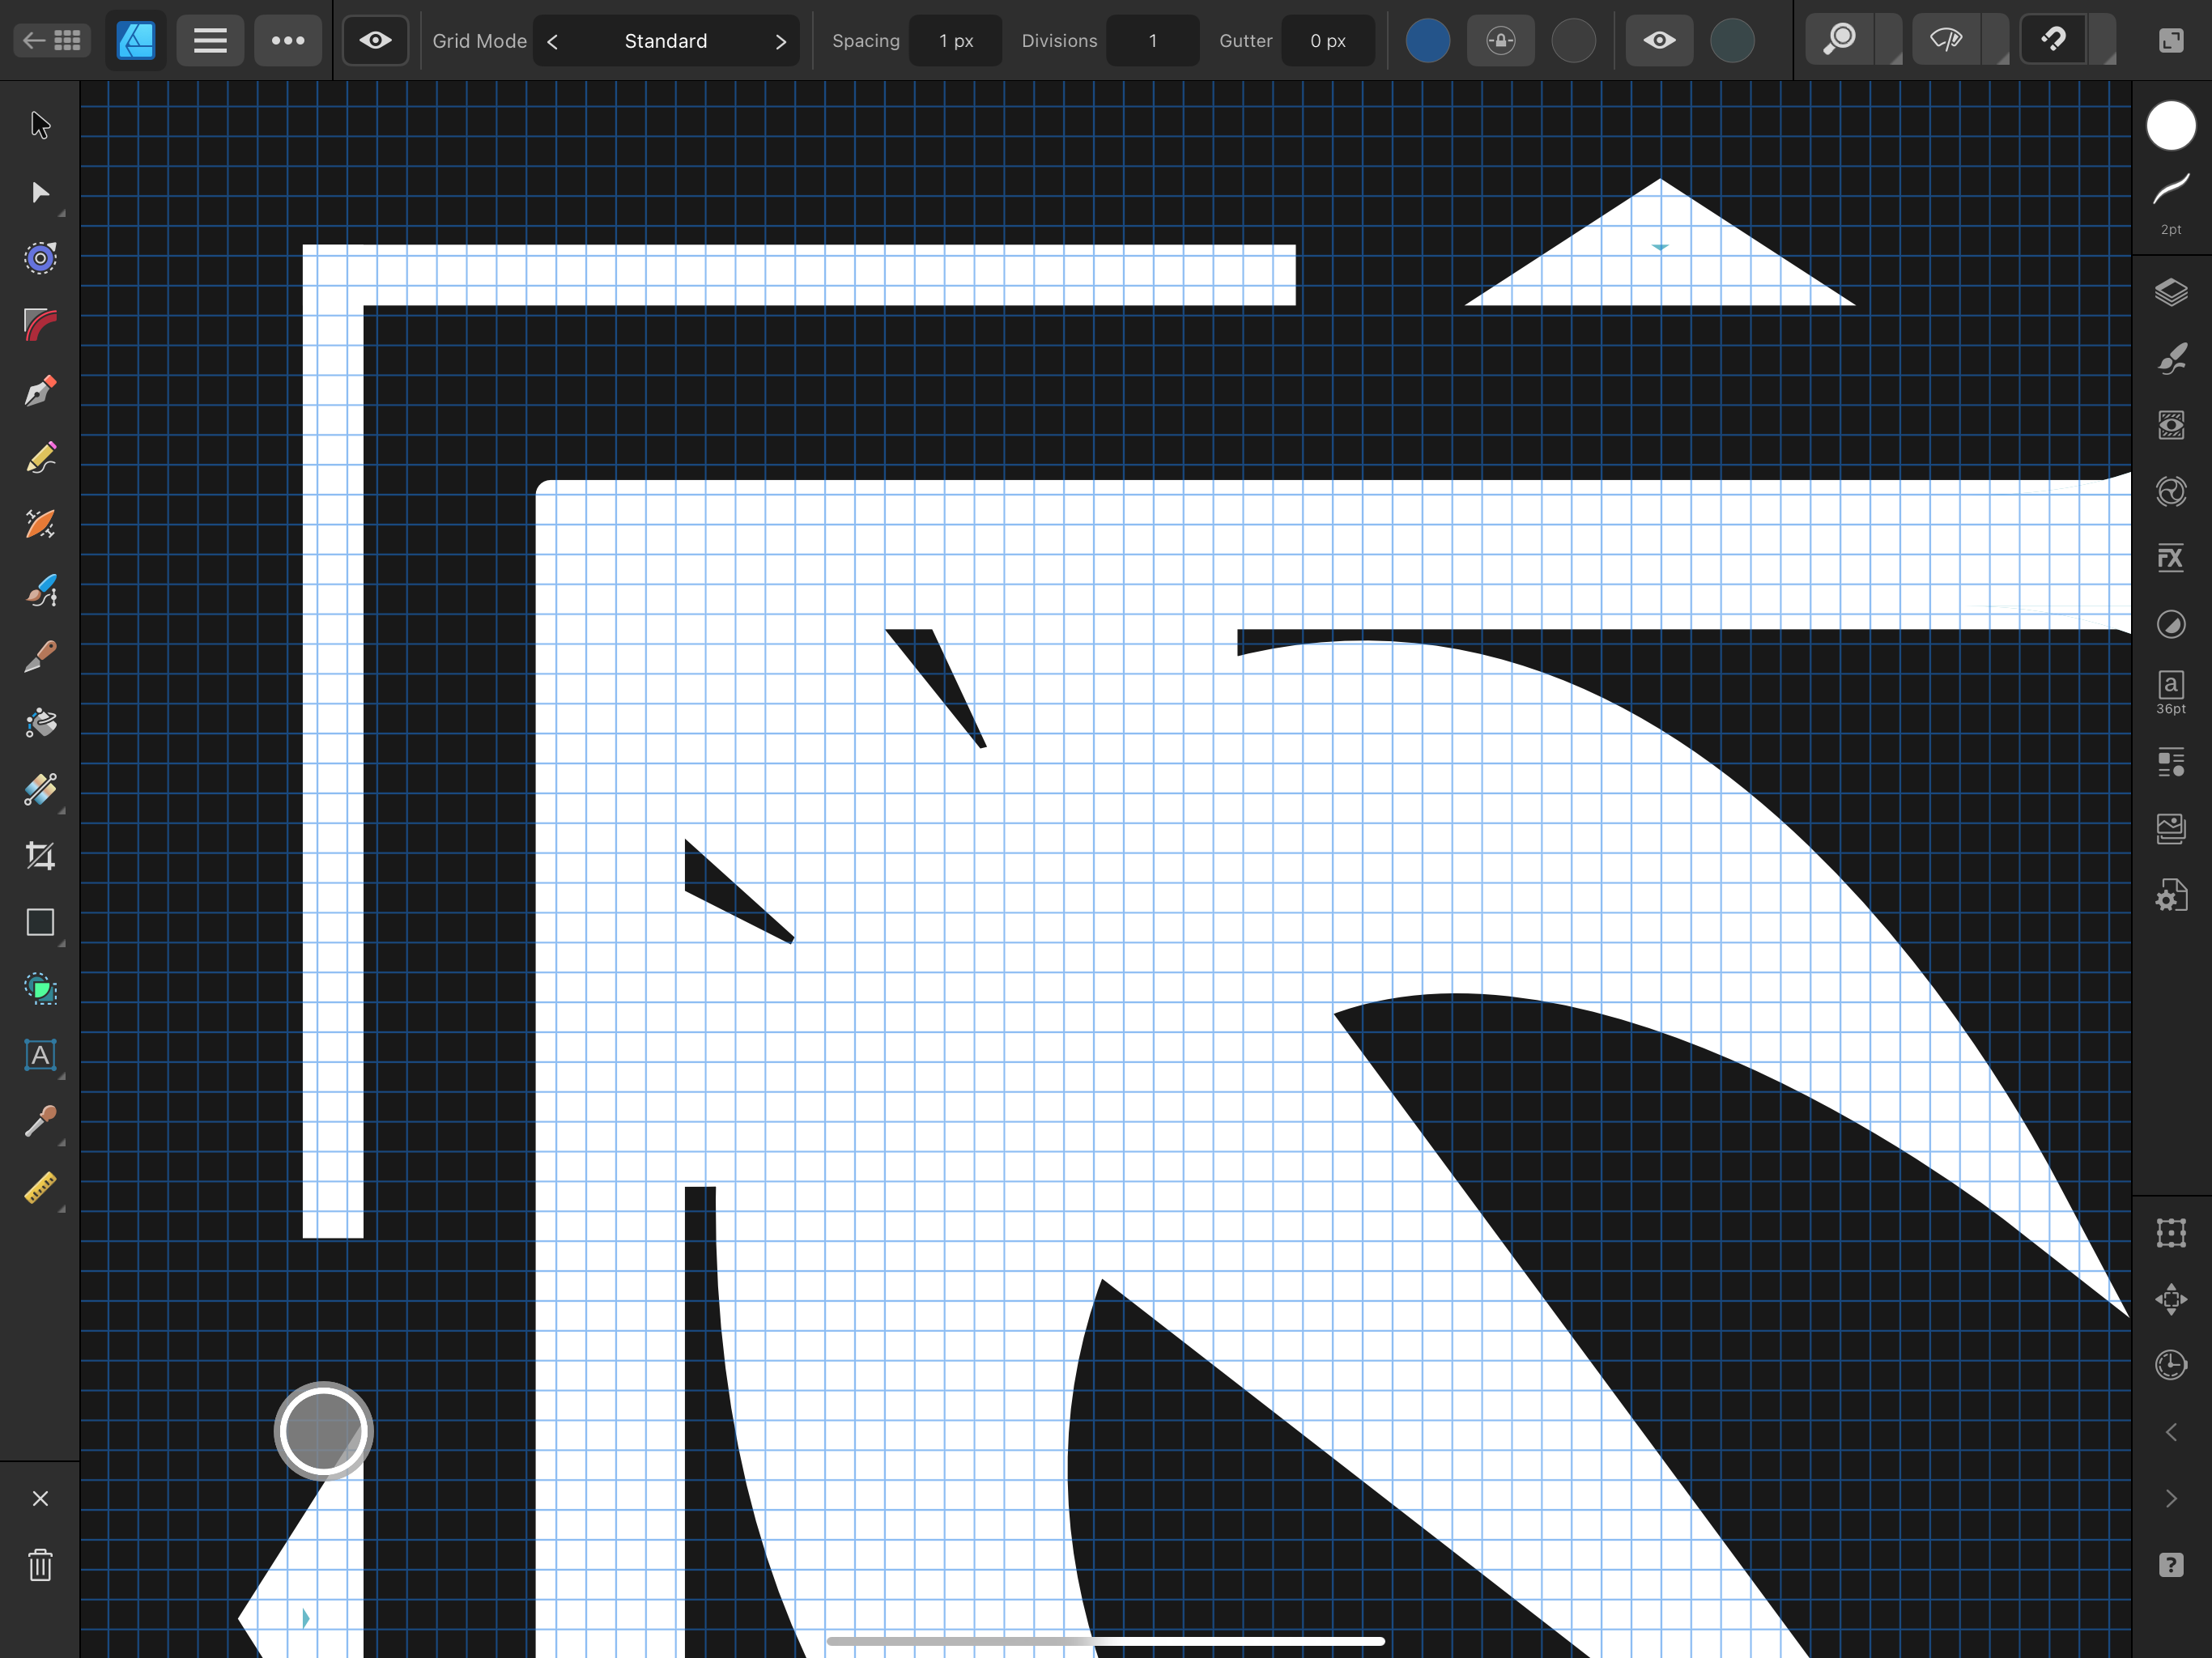Toggle grid visibility eye button
Image resolution: width=2212 pixels, height=1658 pixels.
375,40
